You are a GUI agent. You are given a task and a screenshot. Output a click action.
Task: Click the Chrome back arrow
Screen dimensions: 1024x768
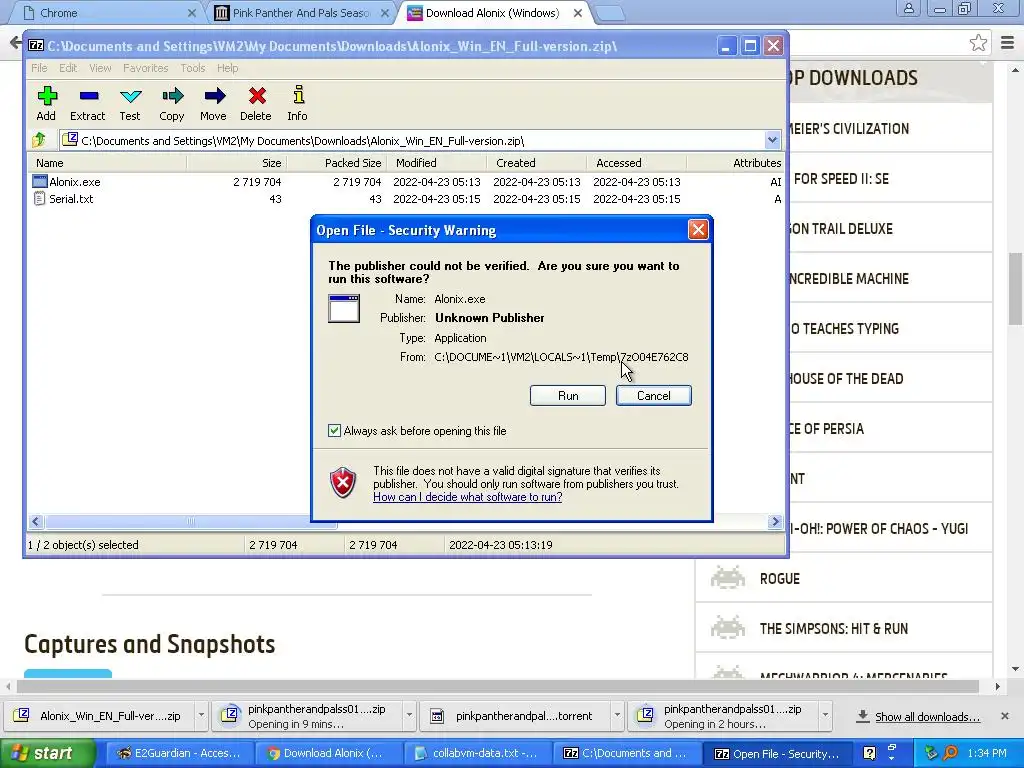[15, 43]
